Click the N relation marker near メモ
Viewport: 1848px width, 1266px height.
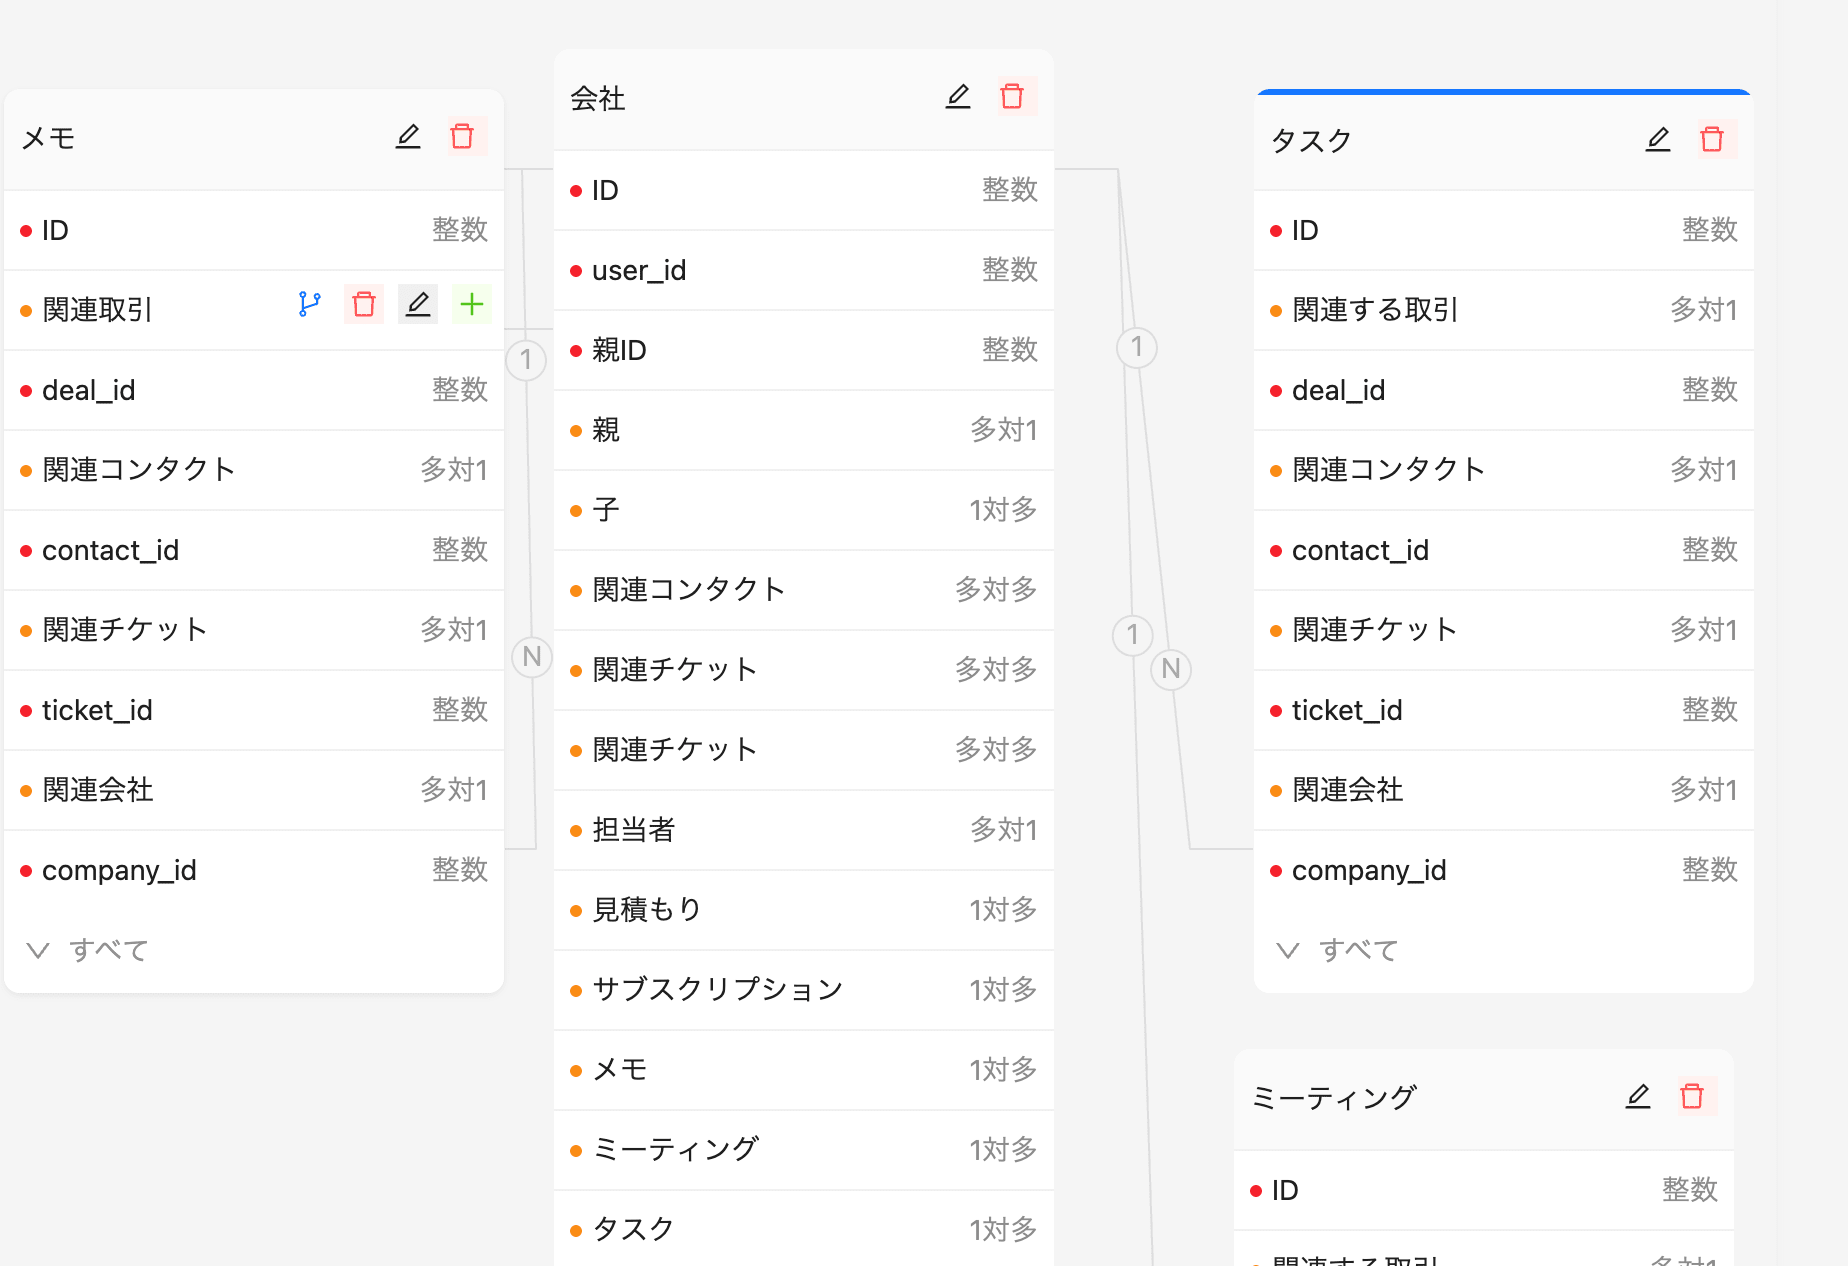(532, 657)
